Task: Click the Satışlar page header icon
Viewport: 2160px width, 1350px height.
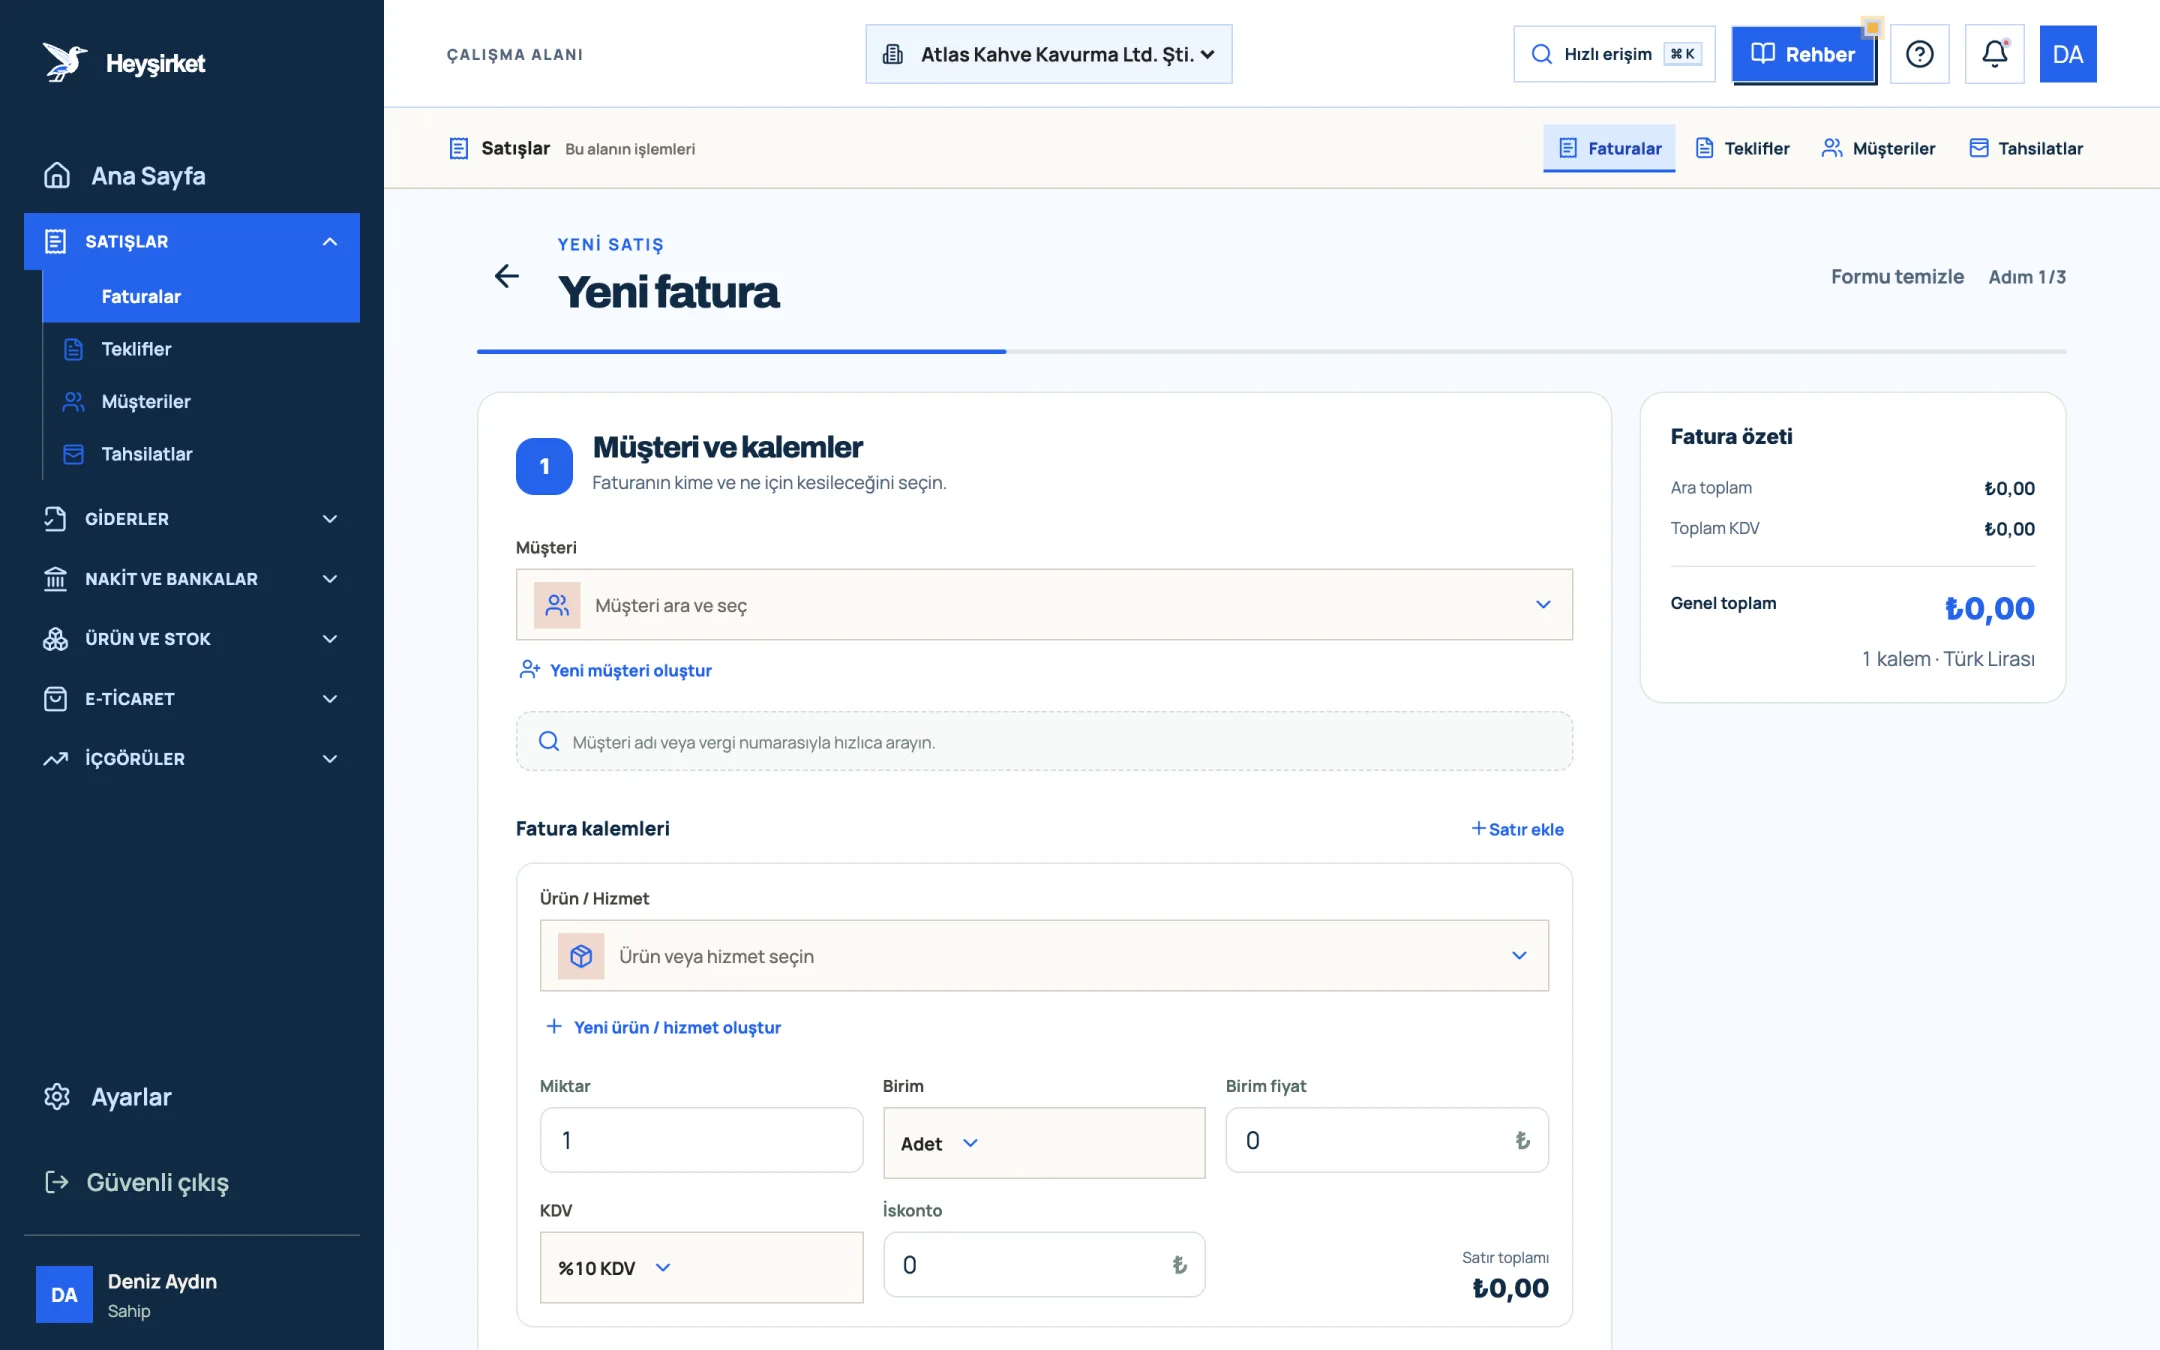Action: click(459, 148)
